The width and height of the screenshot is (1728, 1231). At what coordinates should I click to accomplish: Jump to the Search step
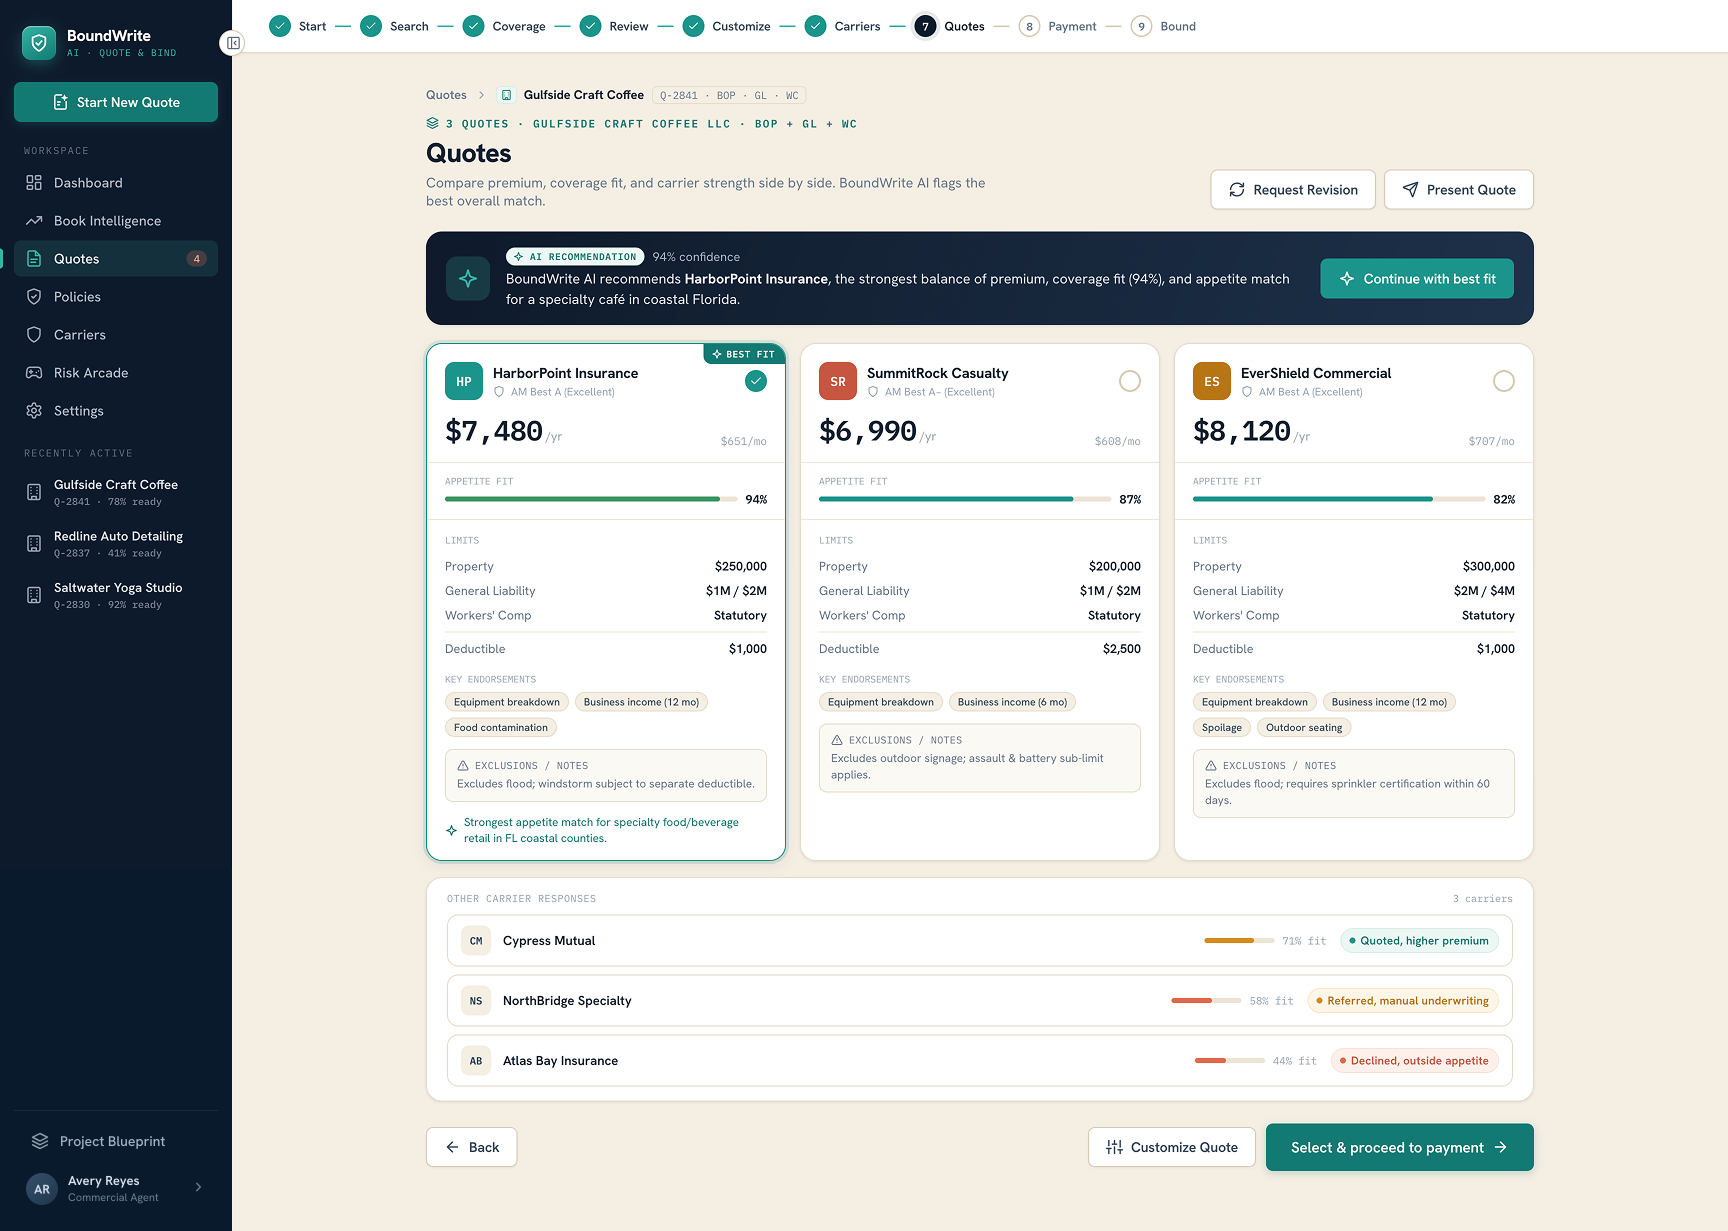(395, 26)
